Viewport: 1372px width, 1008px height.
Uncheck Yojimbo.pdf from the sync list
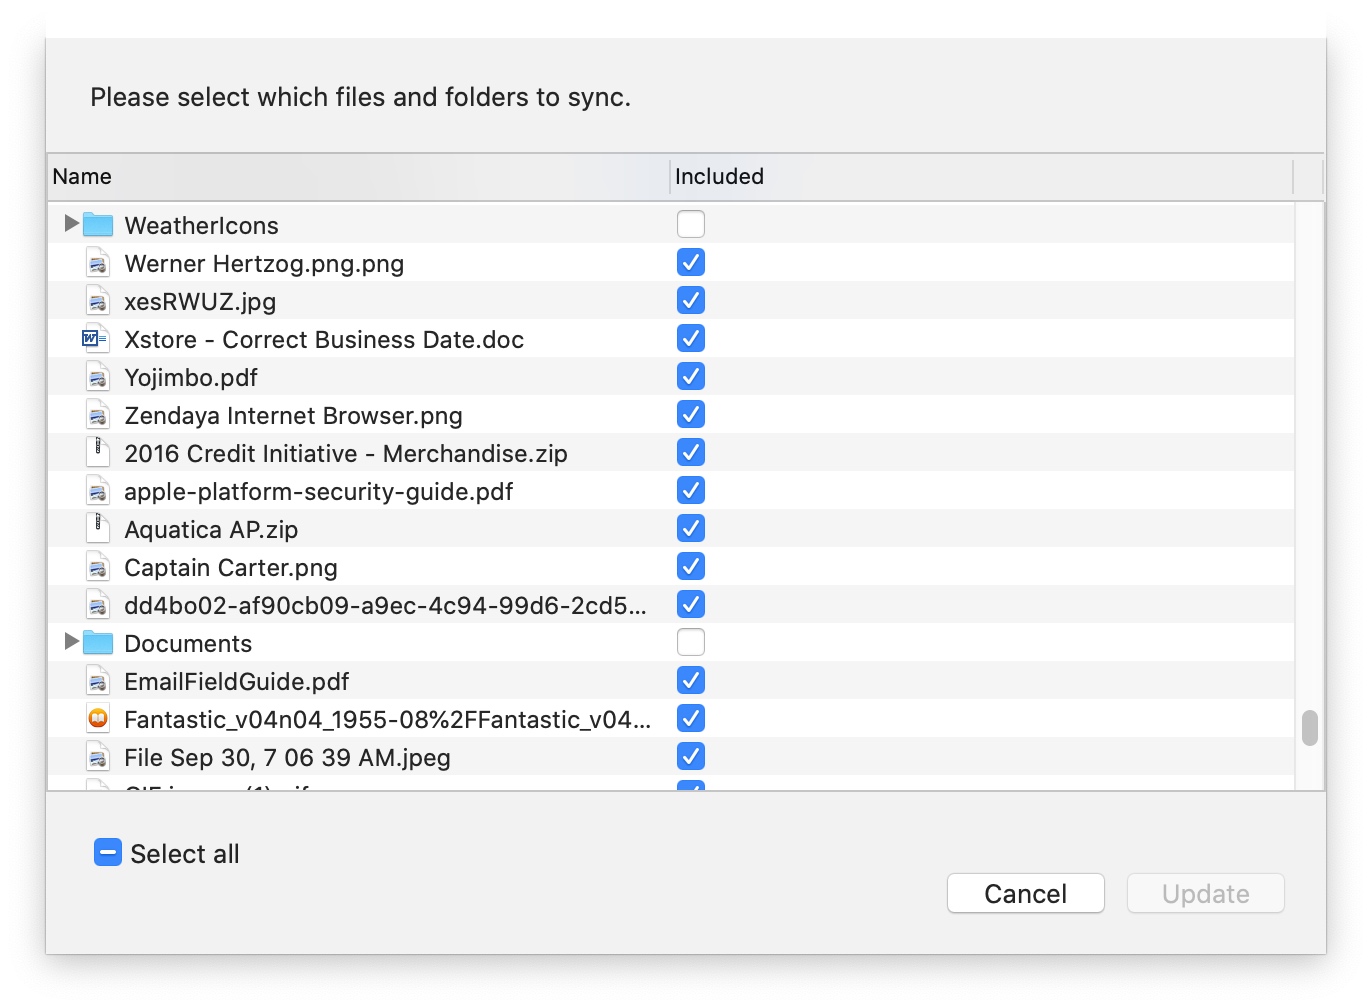(x=690, y=376)
